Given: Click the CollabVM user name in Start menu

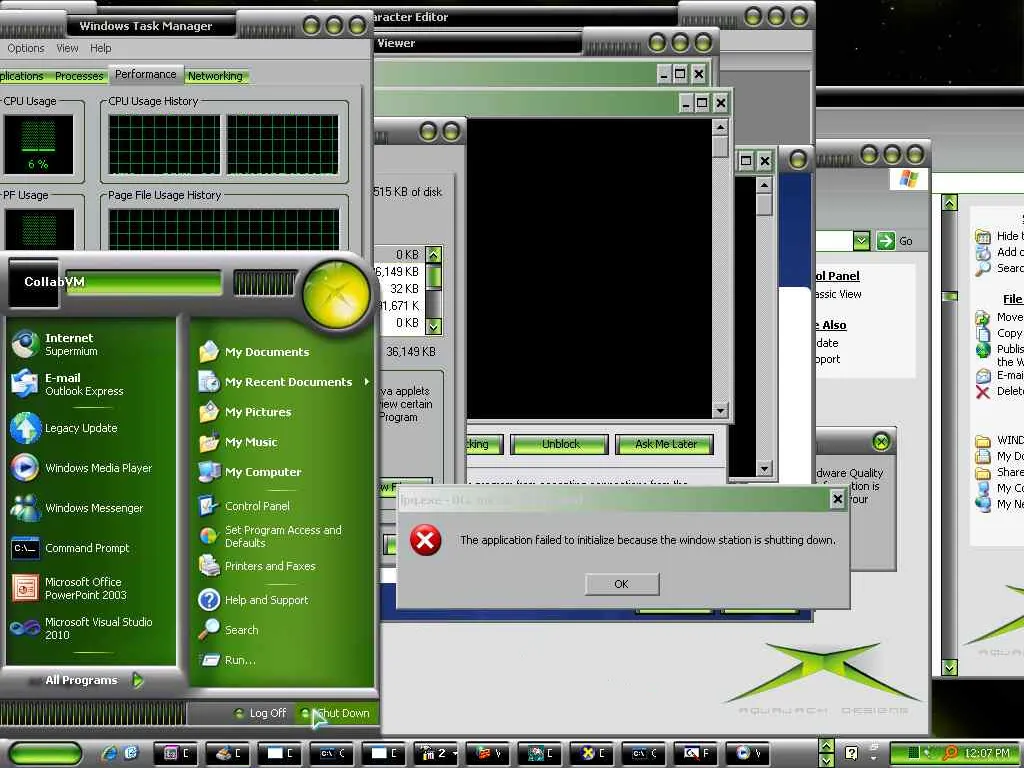Looking at the screenshot, I should tap(54, 281).
